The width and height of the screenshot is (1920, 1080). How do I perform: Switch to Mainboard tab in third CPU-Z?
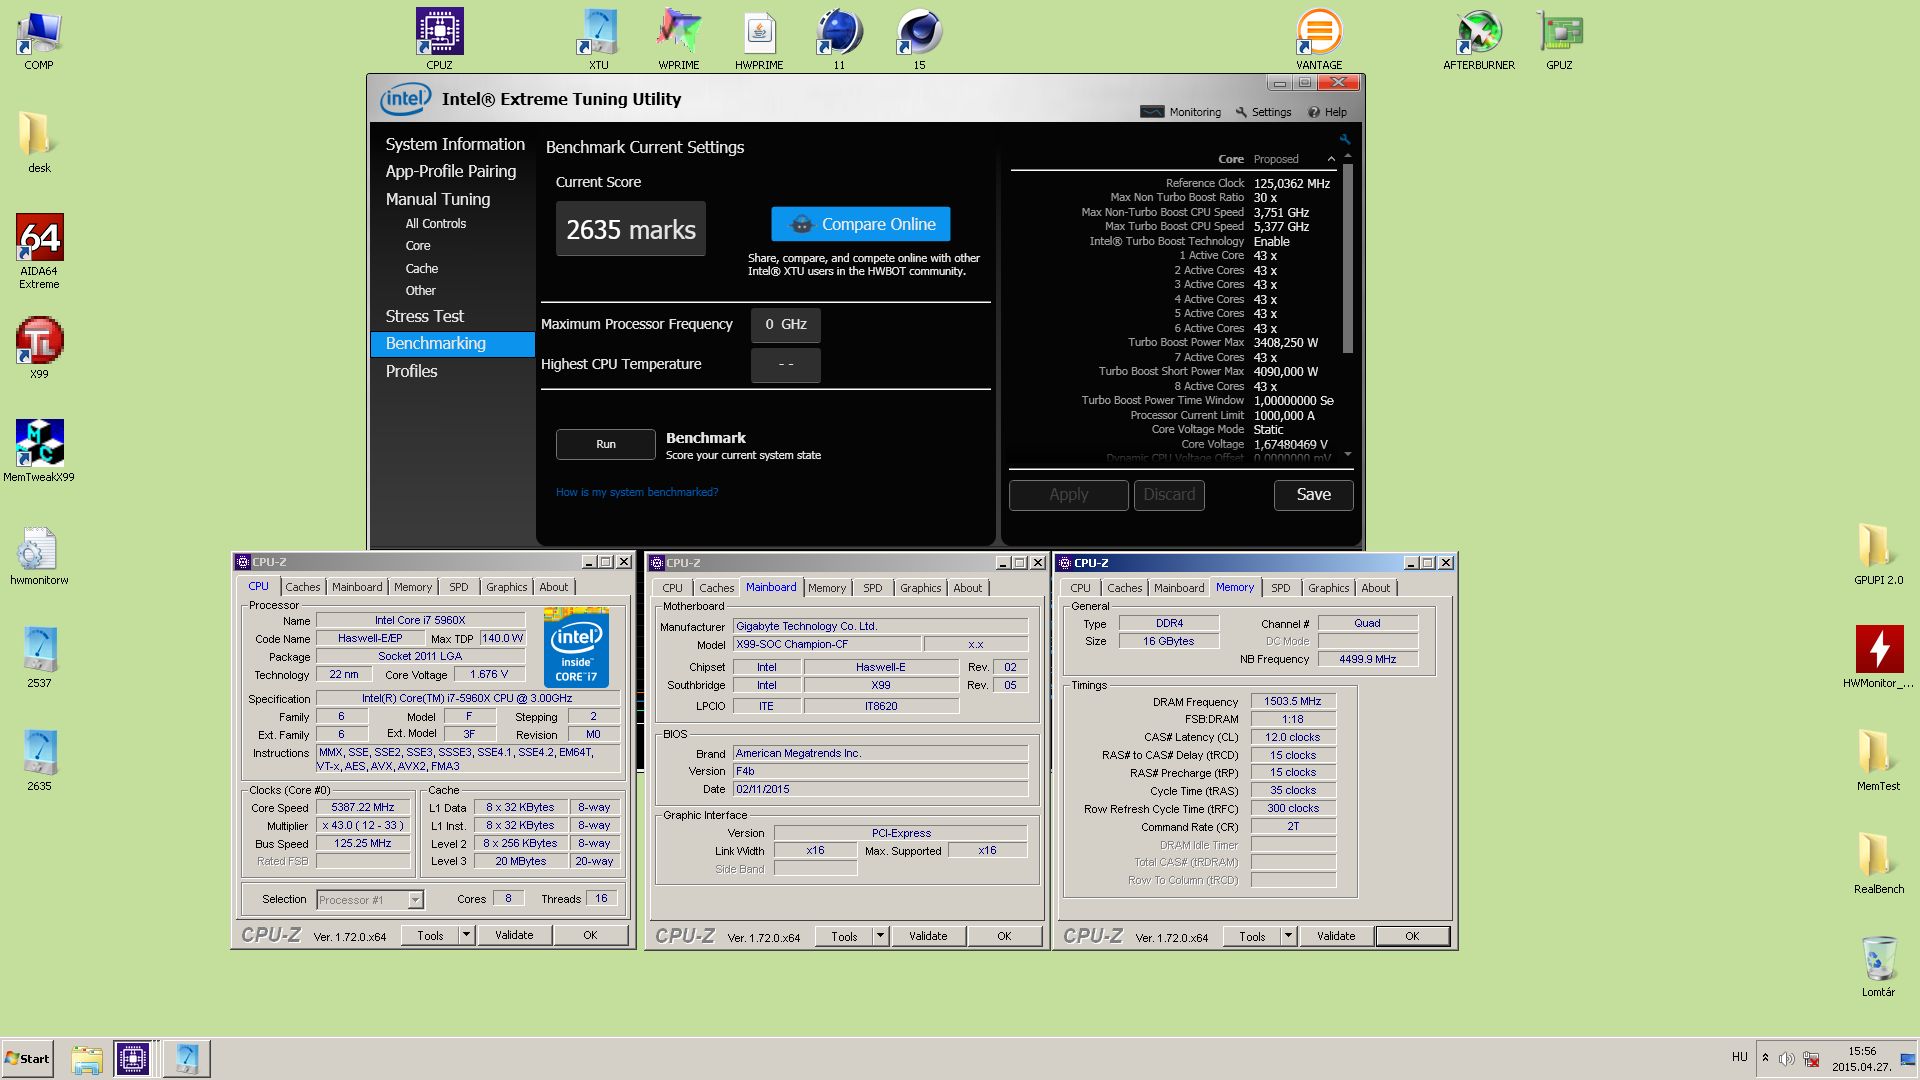click(x=1179, y=588)
